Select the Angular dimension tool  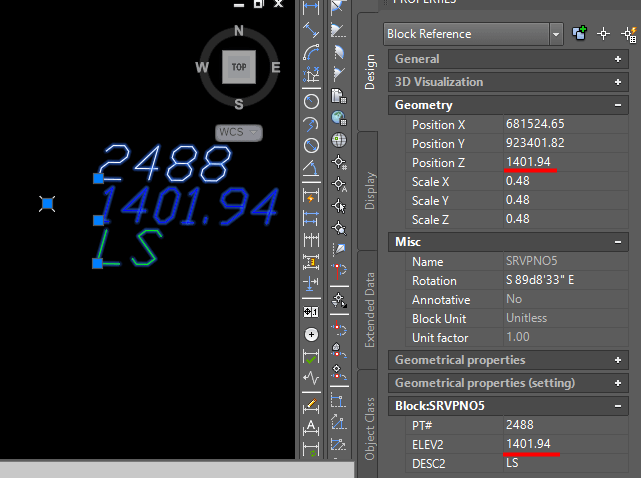(x=311, y=168)
